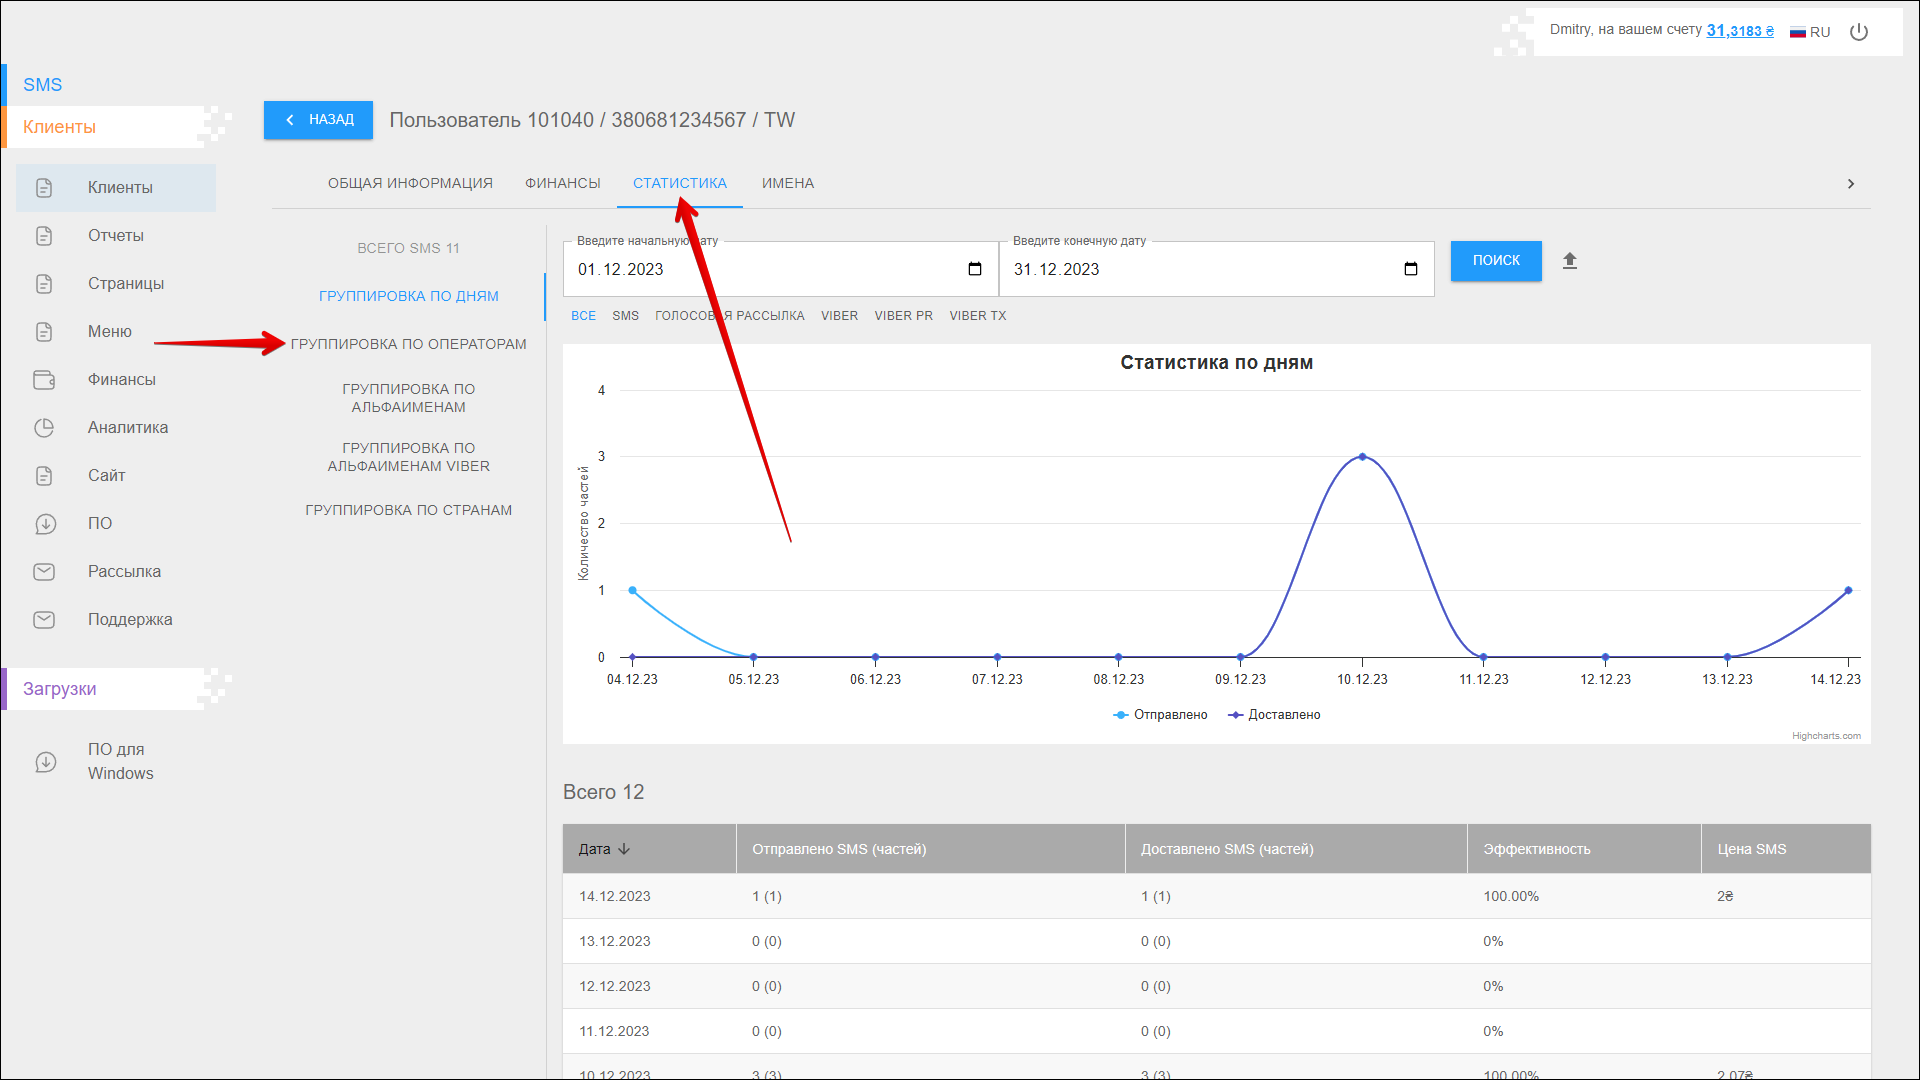Click the Аналитика pie chart icon

(x=44, y=428)
